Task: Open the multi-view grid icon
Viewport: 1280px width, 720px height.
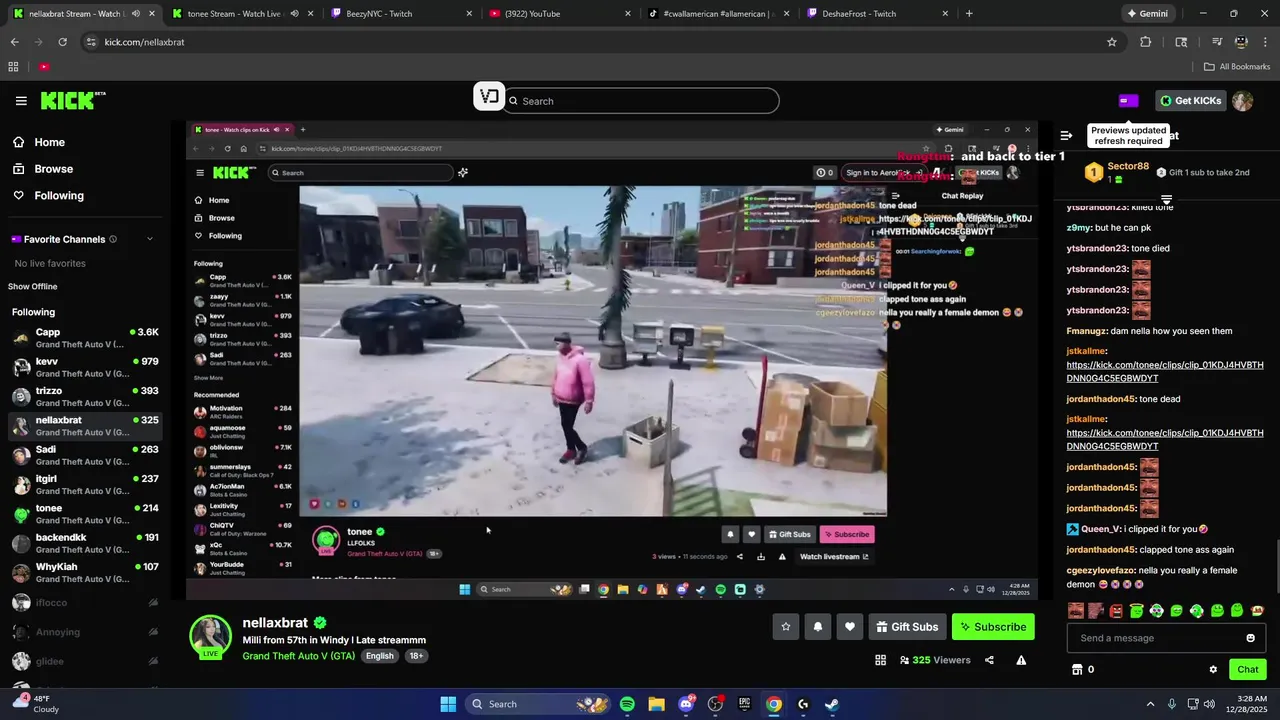Action: (880, 660)
